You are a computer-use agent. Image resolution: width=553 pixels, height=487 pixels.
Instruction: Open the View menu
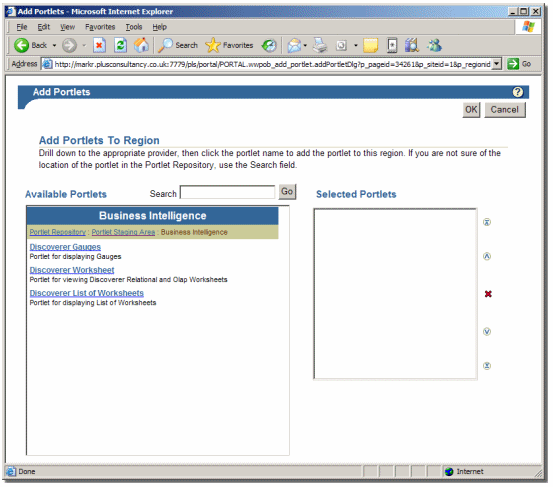pos(67,27)
